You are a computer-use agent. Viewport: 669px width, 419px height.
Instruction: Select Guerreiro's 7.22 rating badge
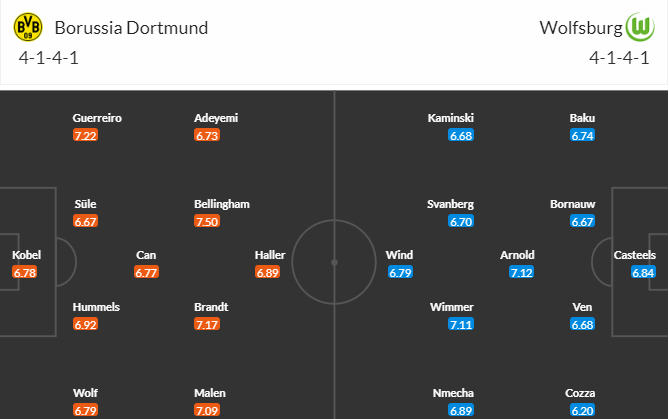(85, 136)
